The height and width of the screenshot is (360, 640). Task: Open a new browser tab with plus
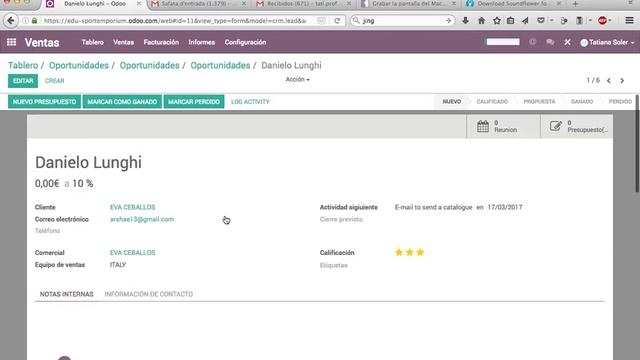575,4
